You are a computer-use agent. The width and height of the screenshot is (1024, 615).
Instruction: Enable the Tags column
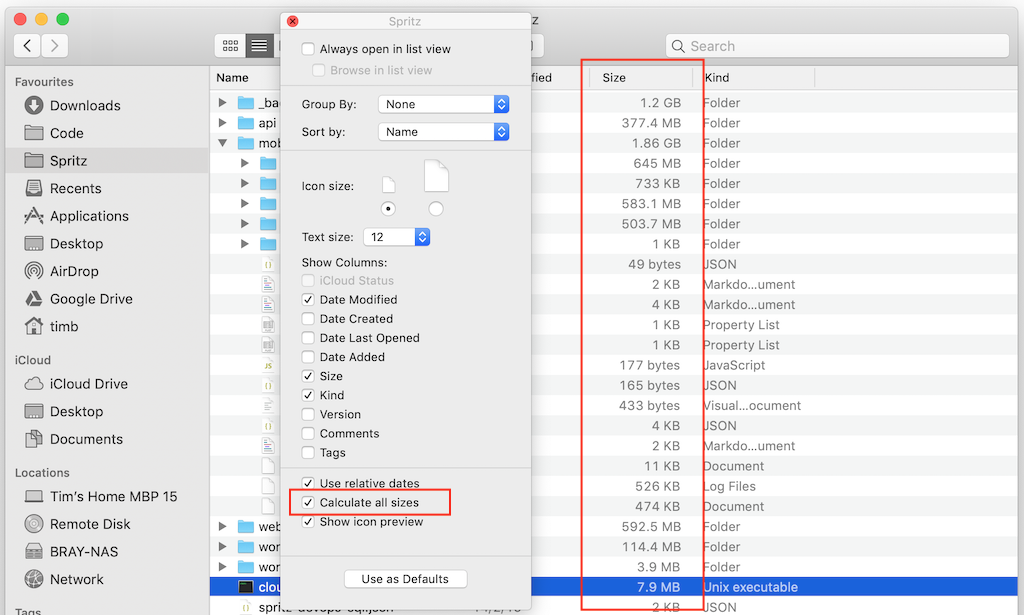[308, 452]
